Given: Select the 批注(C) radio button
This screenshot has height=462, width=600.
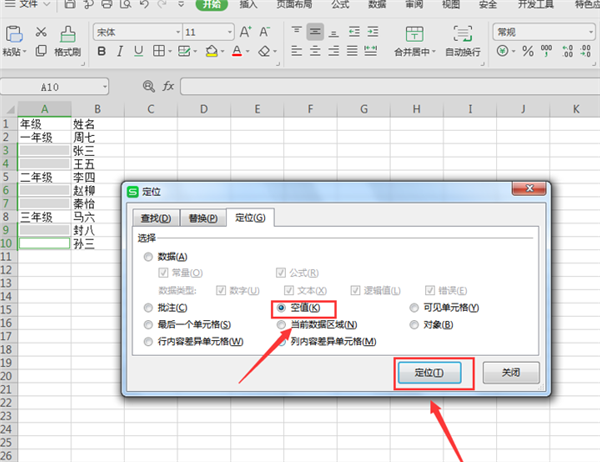Looking at the screenshot, I should coord(150,307).
